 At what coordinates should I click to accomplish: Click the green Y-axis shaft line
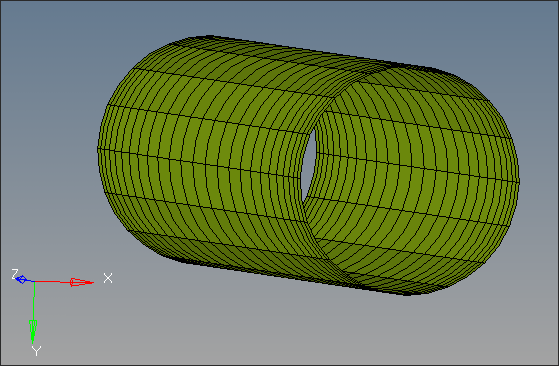tap(34, 301)
